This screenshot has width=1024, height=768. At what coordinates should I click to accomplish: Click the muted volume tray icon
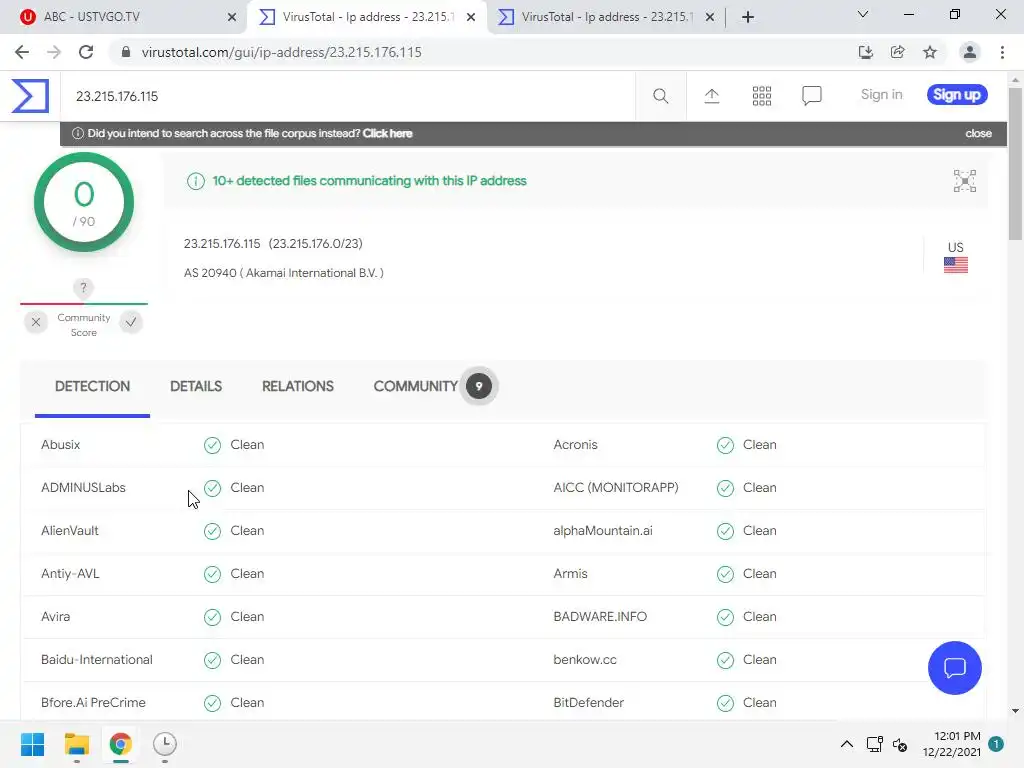(900, 744)
